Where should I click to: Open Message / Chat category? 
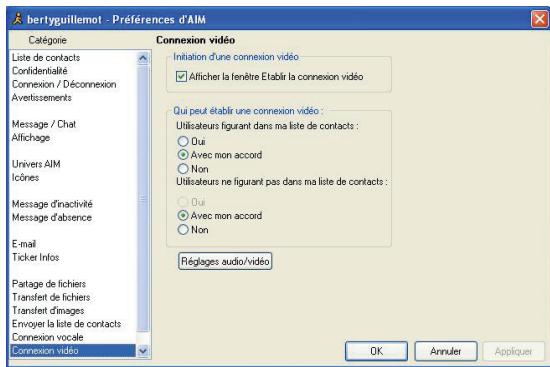point(44,124)
